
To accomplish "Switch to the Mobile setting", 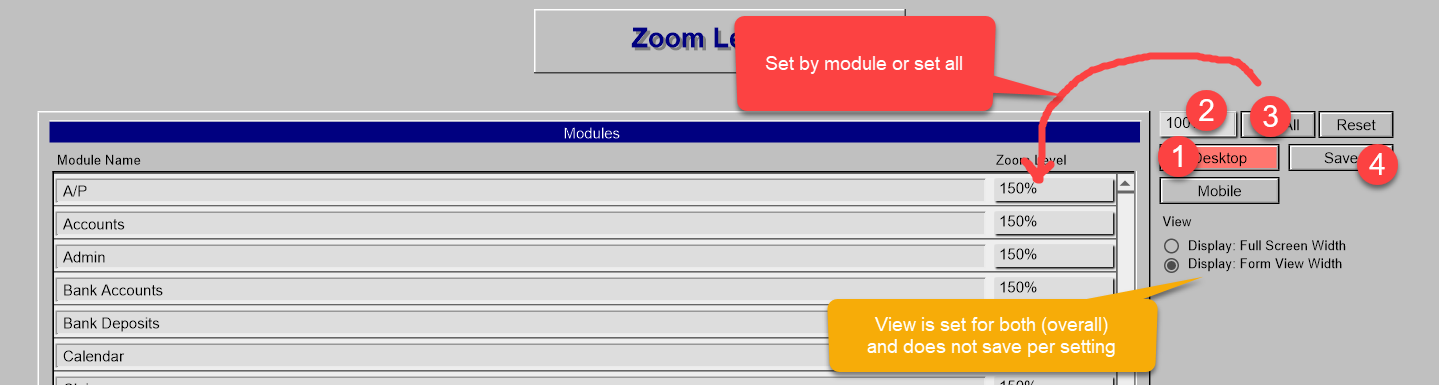I will [x=1219, y=191].
